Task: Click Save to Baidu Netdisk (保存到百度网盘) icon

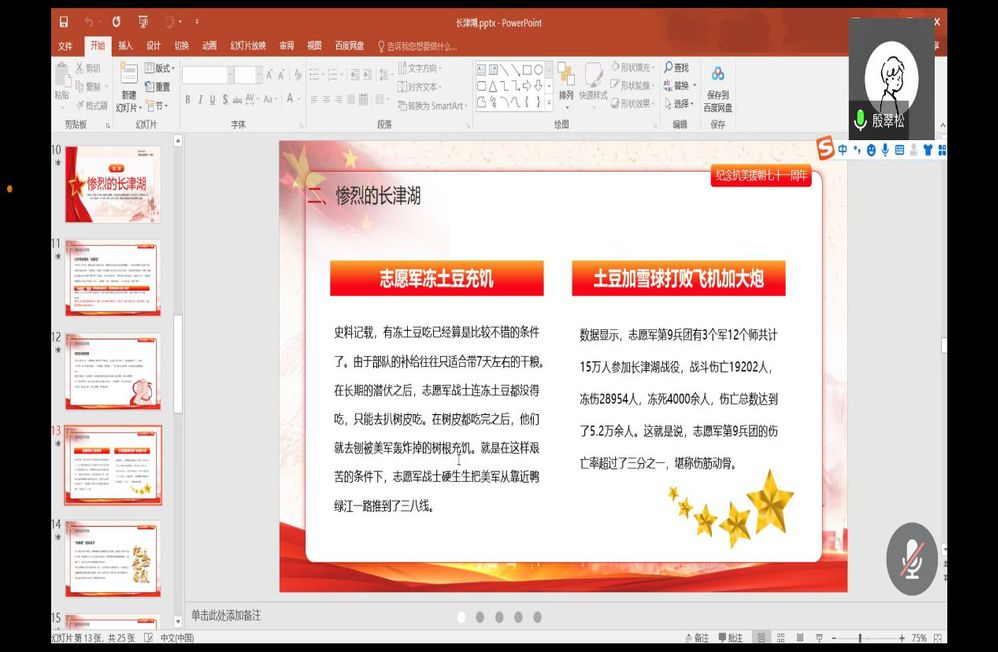Action: (717, 74)
